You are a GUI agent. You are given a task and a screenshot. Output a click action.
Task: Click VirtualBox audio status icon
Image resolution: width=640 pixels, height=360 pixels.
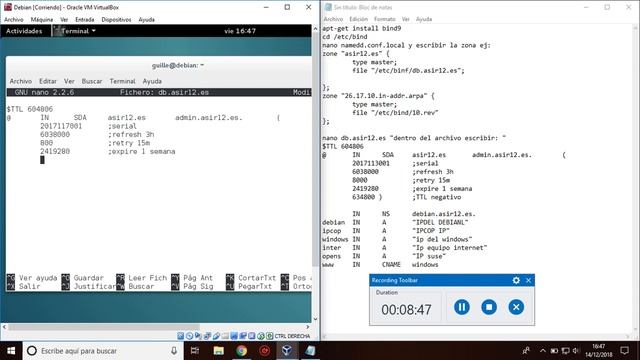(x=198, y=336)
